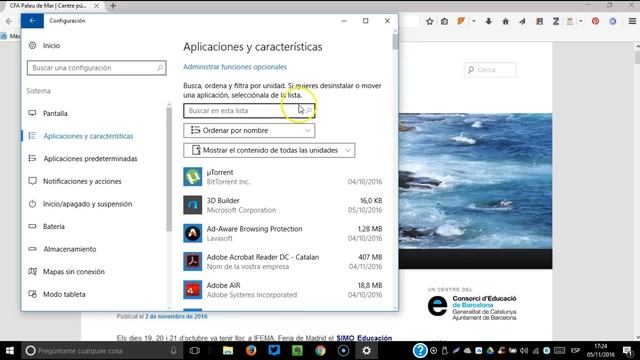Open Task View on the taskbar
Viewport: 640px width, 360px height.
195,351
